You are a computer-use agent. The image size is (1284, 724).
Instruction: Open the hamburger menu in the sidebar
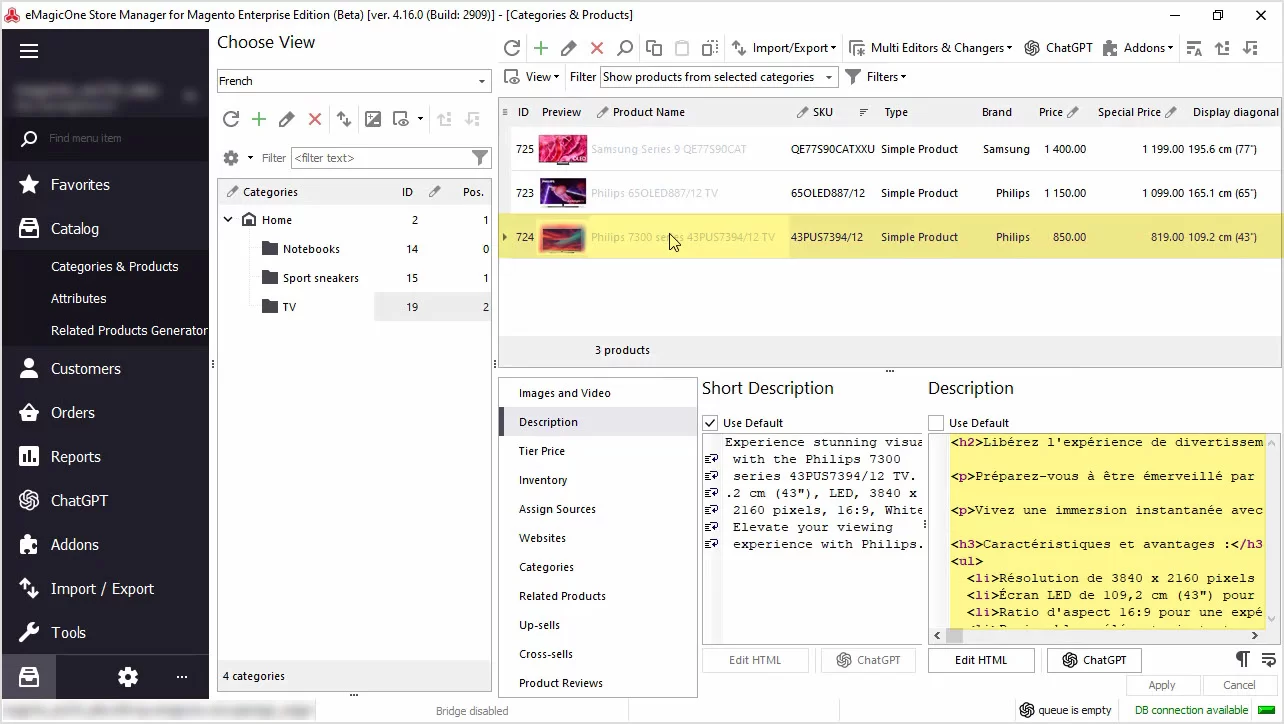(29, 51)
